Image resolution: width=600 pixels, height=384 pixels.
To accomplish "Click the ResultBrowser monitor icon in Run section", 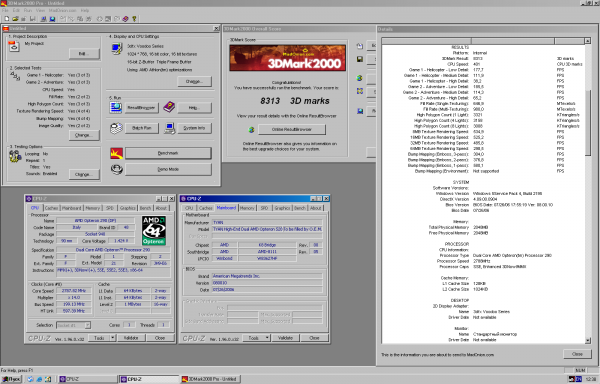I will (x=116, y=107).
